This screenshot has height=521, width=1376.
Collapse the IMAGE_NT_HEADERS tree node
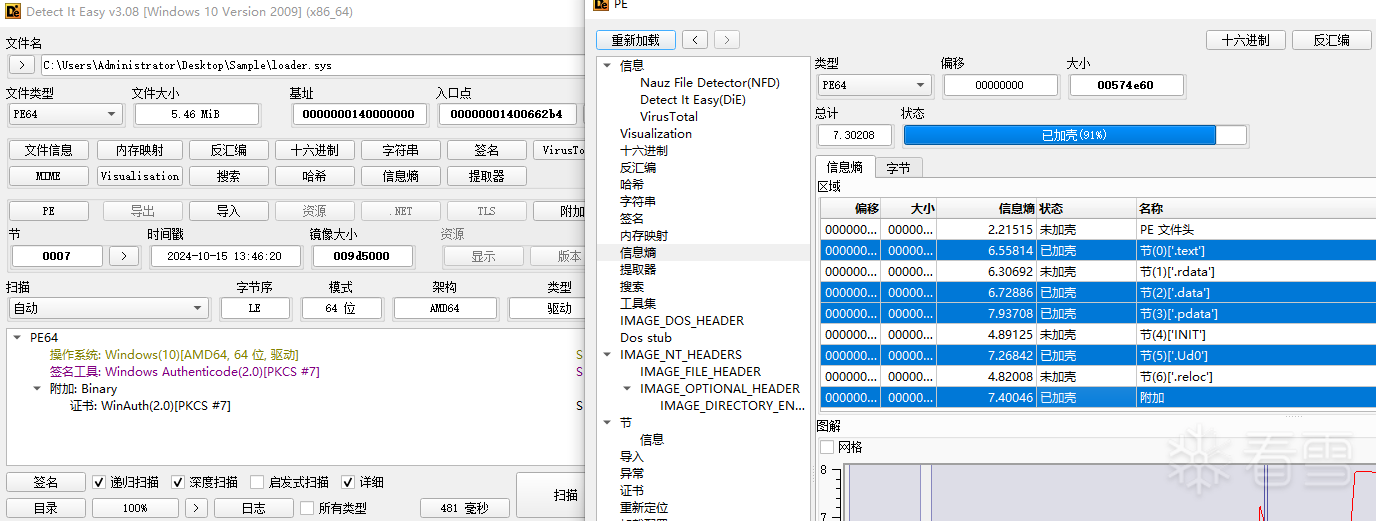pyautogui.click(x=607, y=355)
